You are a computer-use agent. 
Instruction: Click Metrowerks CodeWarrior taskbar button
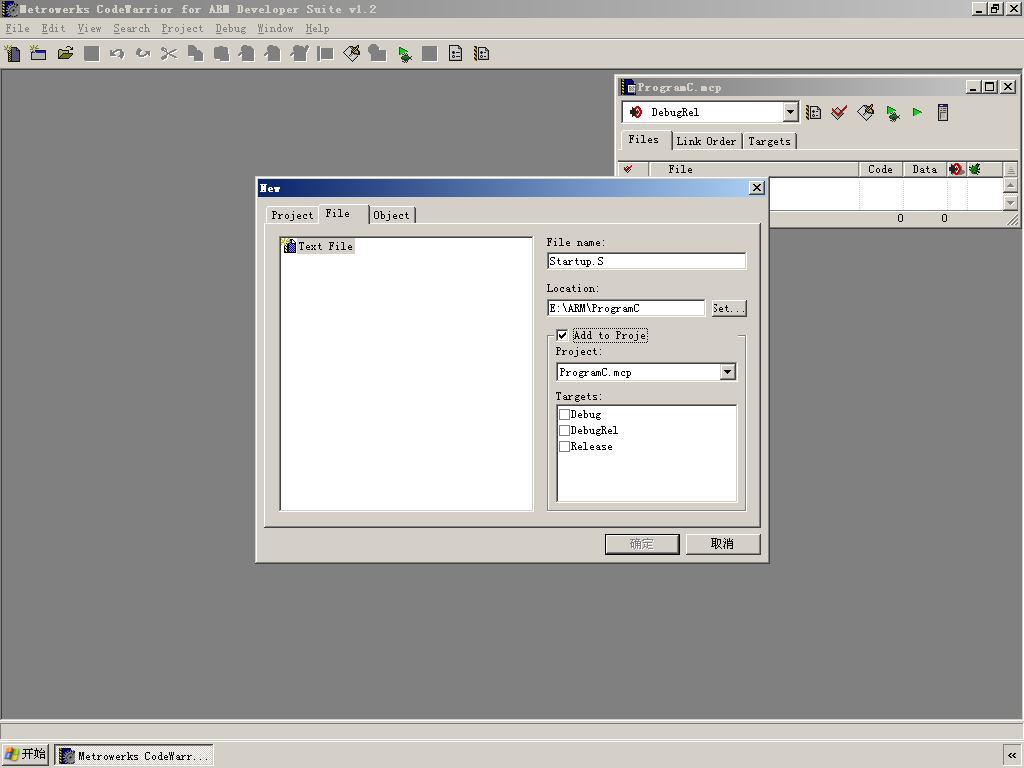[134, 756]
